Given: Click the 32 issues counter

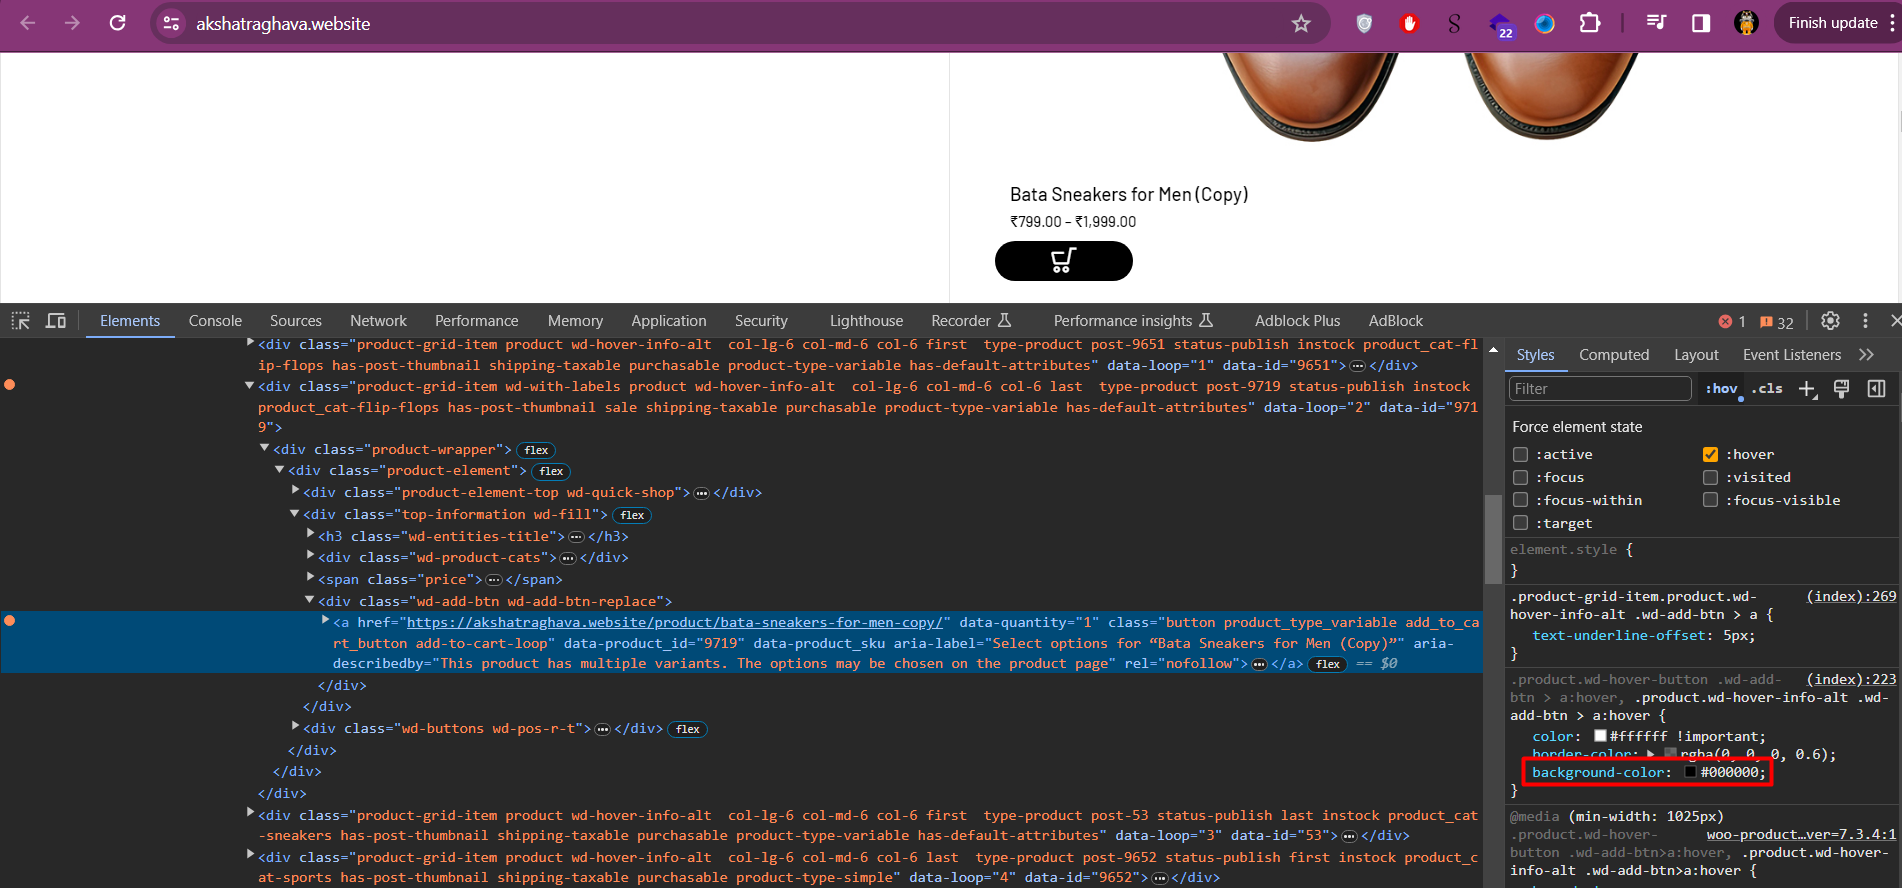Looking at the screenshot, I should (x=1777, y=321).
